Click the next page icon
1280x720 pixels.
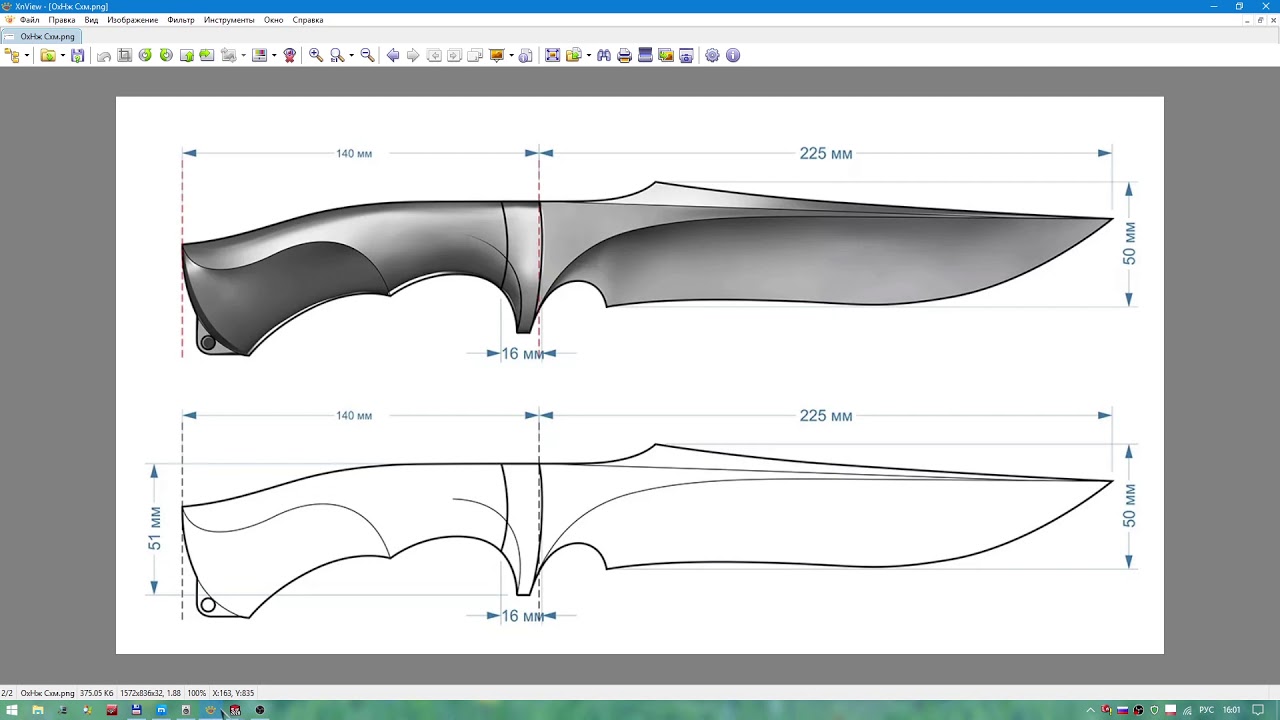coord(454,56)
